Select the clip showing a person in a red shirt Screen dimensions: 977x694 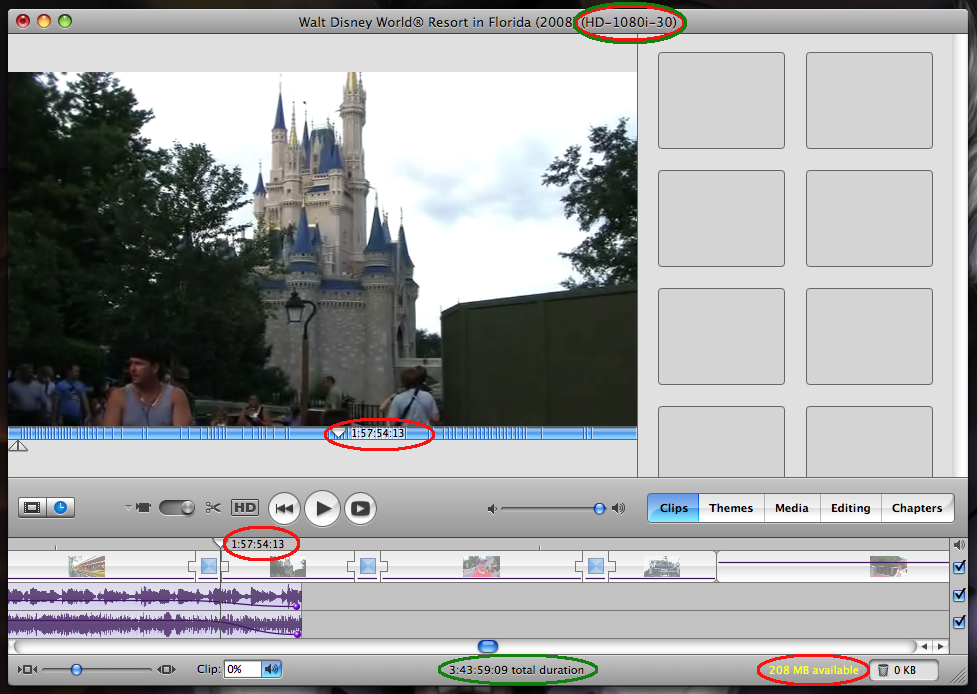pyautogui.click(x=481, y=566)
